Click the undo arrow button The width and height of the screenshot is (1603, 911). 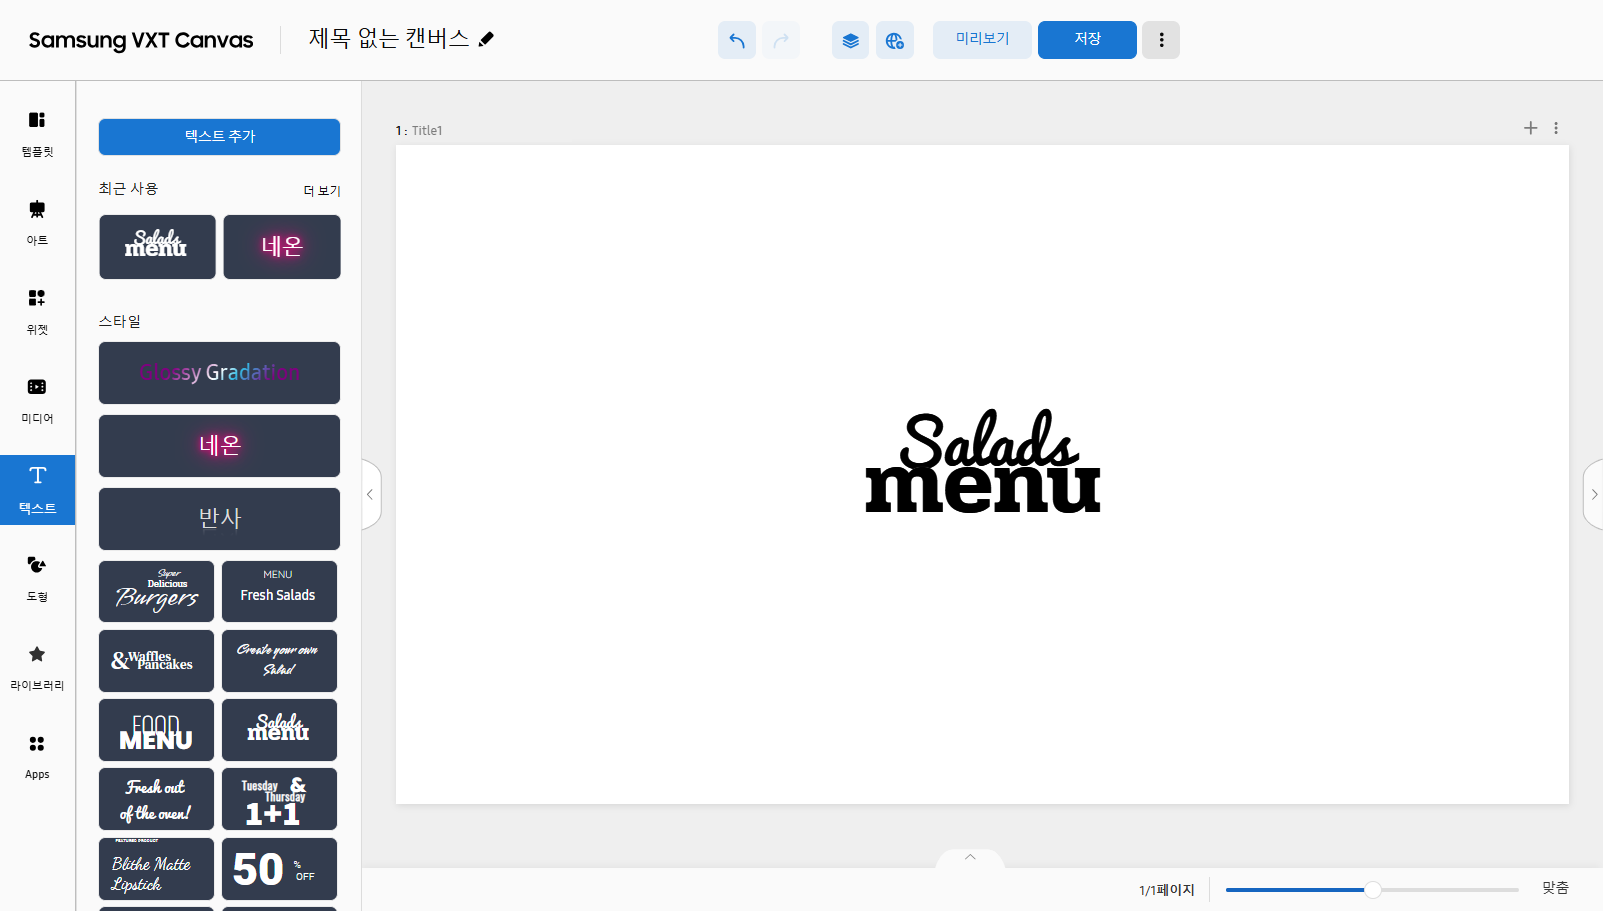(x=737, y=40)
